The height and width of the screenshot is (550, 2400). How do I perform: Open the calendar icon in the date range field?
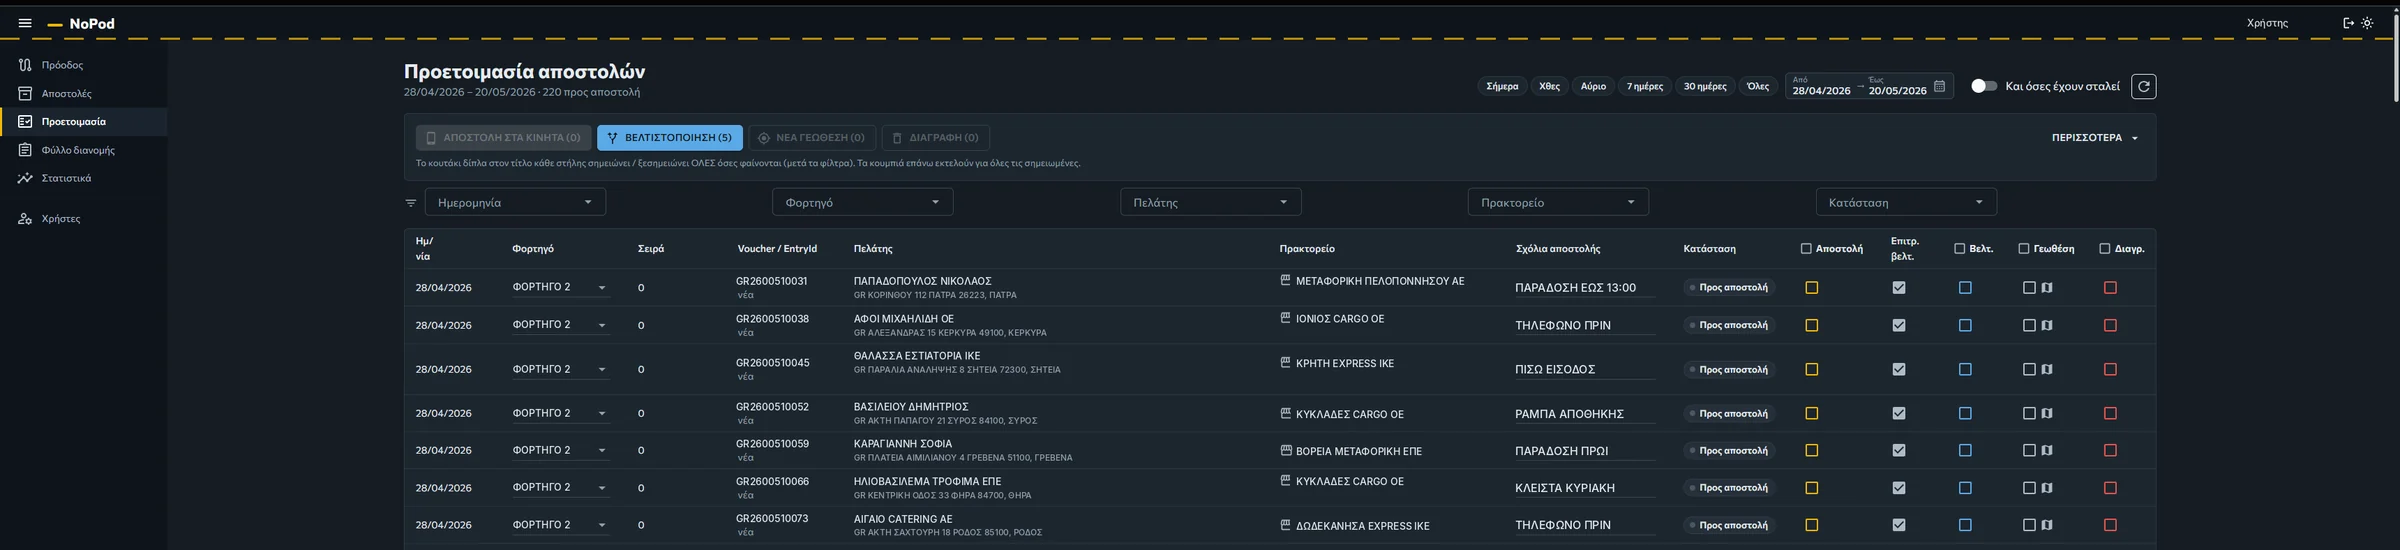(1939, 86)
